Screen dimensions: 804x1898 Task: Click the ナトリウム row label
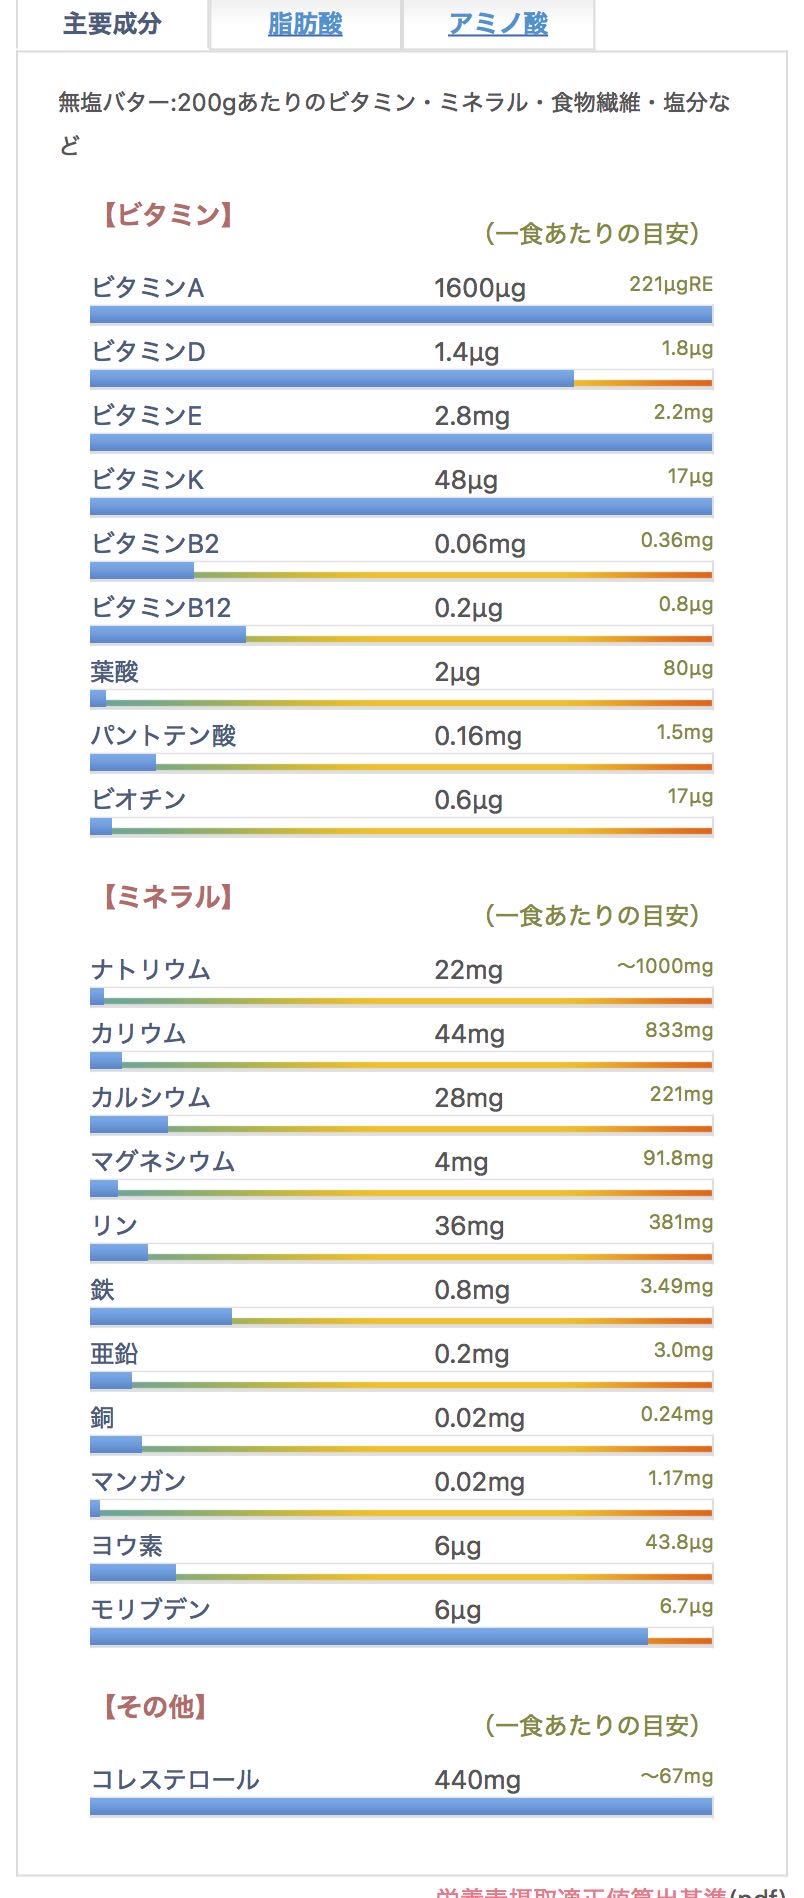[x=151, y=970]
